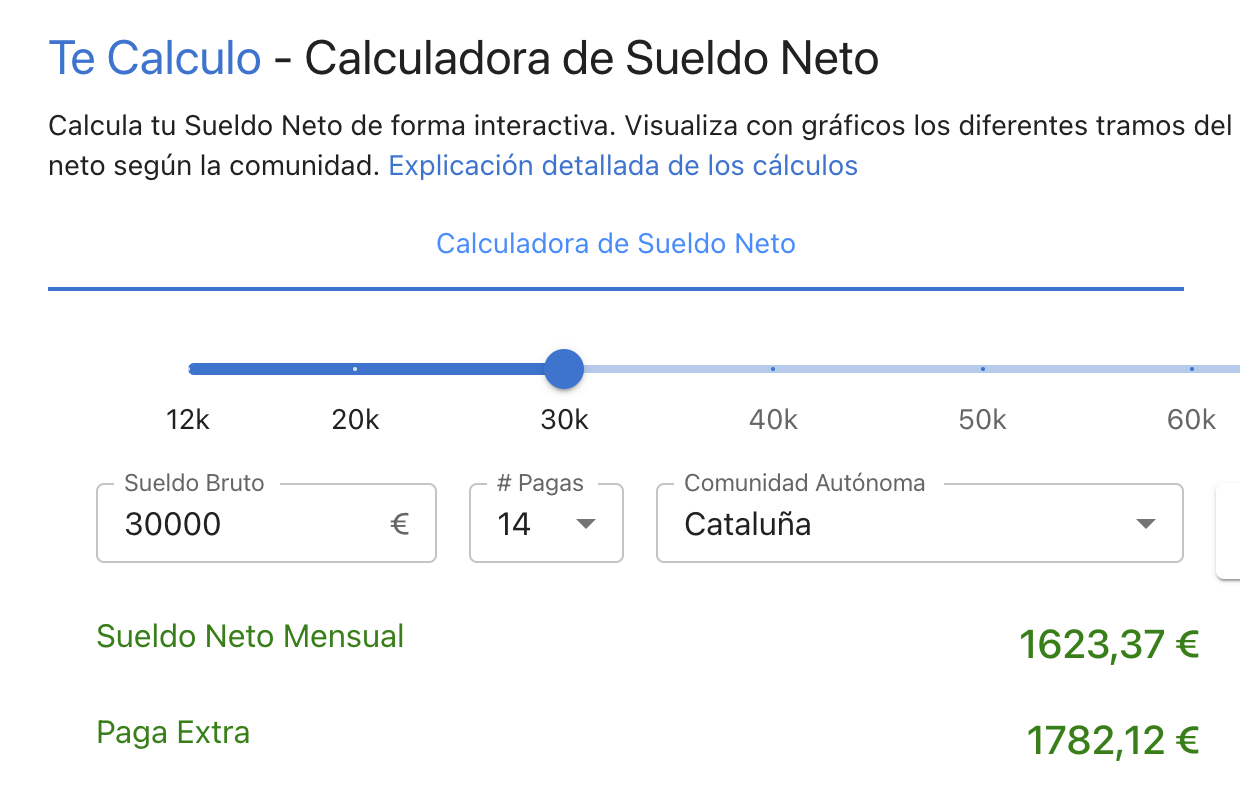The height and width of the screenshot is (788, 1240).
Task: Click the 60k slider label
Action: coord(1190,420)
